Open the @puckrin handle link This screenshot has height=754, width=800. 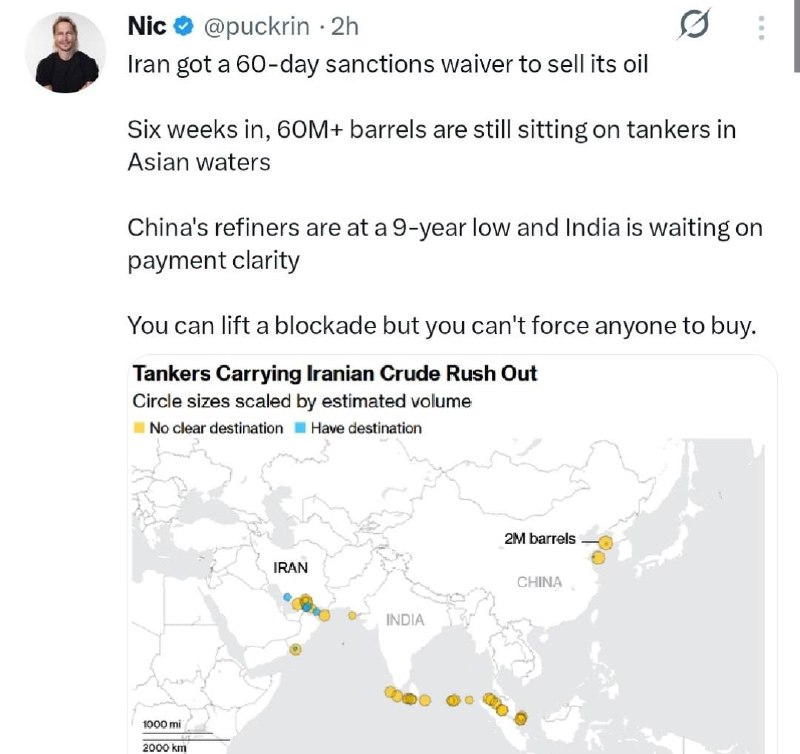(x=257, y=26)
